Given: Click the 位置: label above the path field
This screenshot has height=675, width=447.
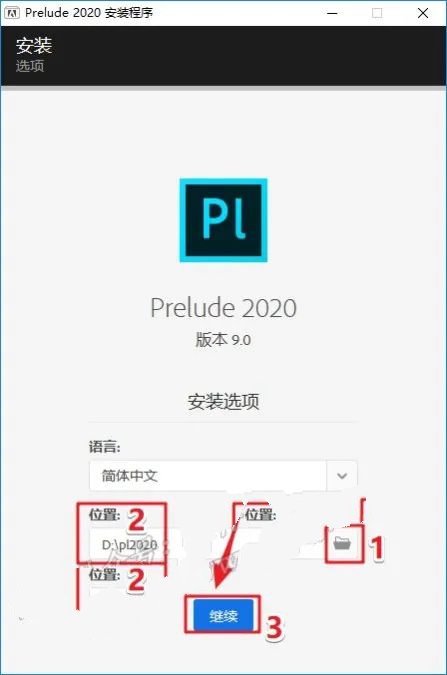Looking at the screenshot, I should click(x=105, y=514).
